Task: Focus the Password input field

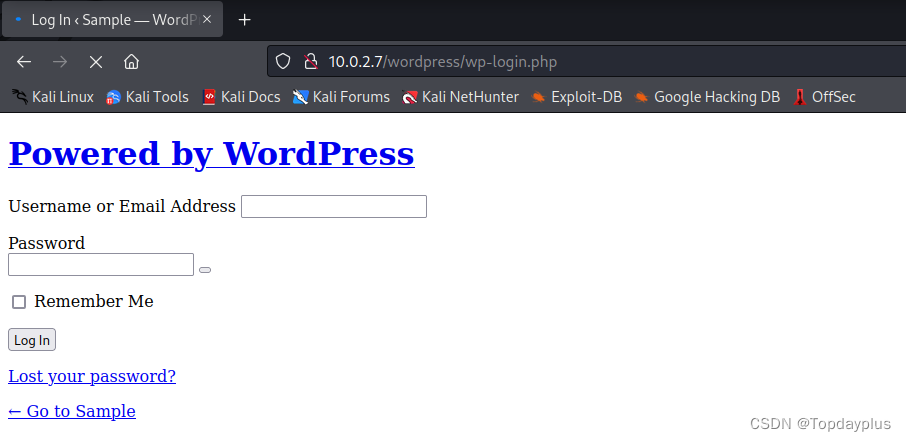Action: (101, 265)
